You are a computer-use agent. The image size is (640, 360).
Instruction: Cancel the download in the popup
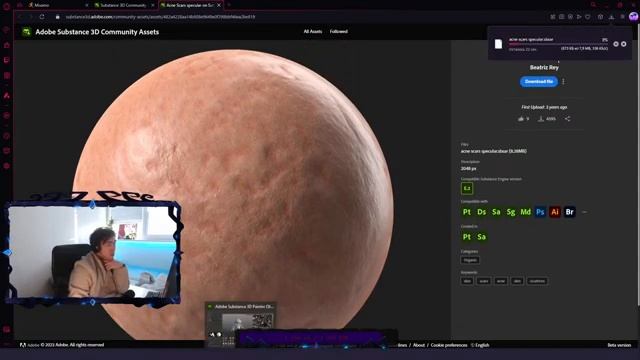coord(624,44)
